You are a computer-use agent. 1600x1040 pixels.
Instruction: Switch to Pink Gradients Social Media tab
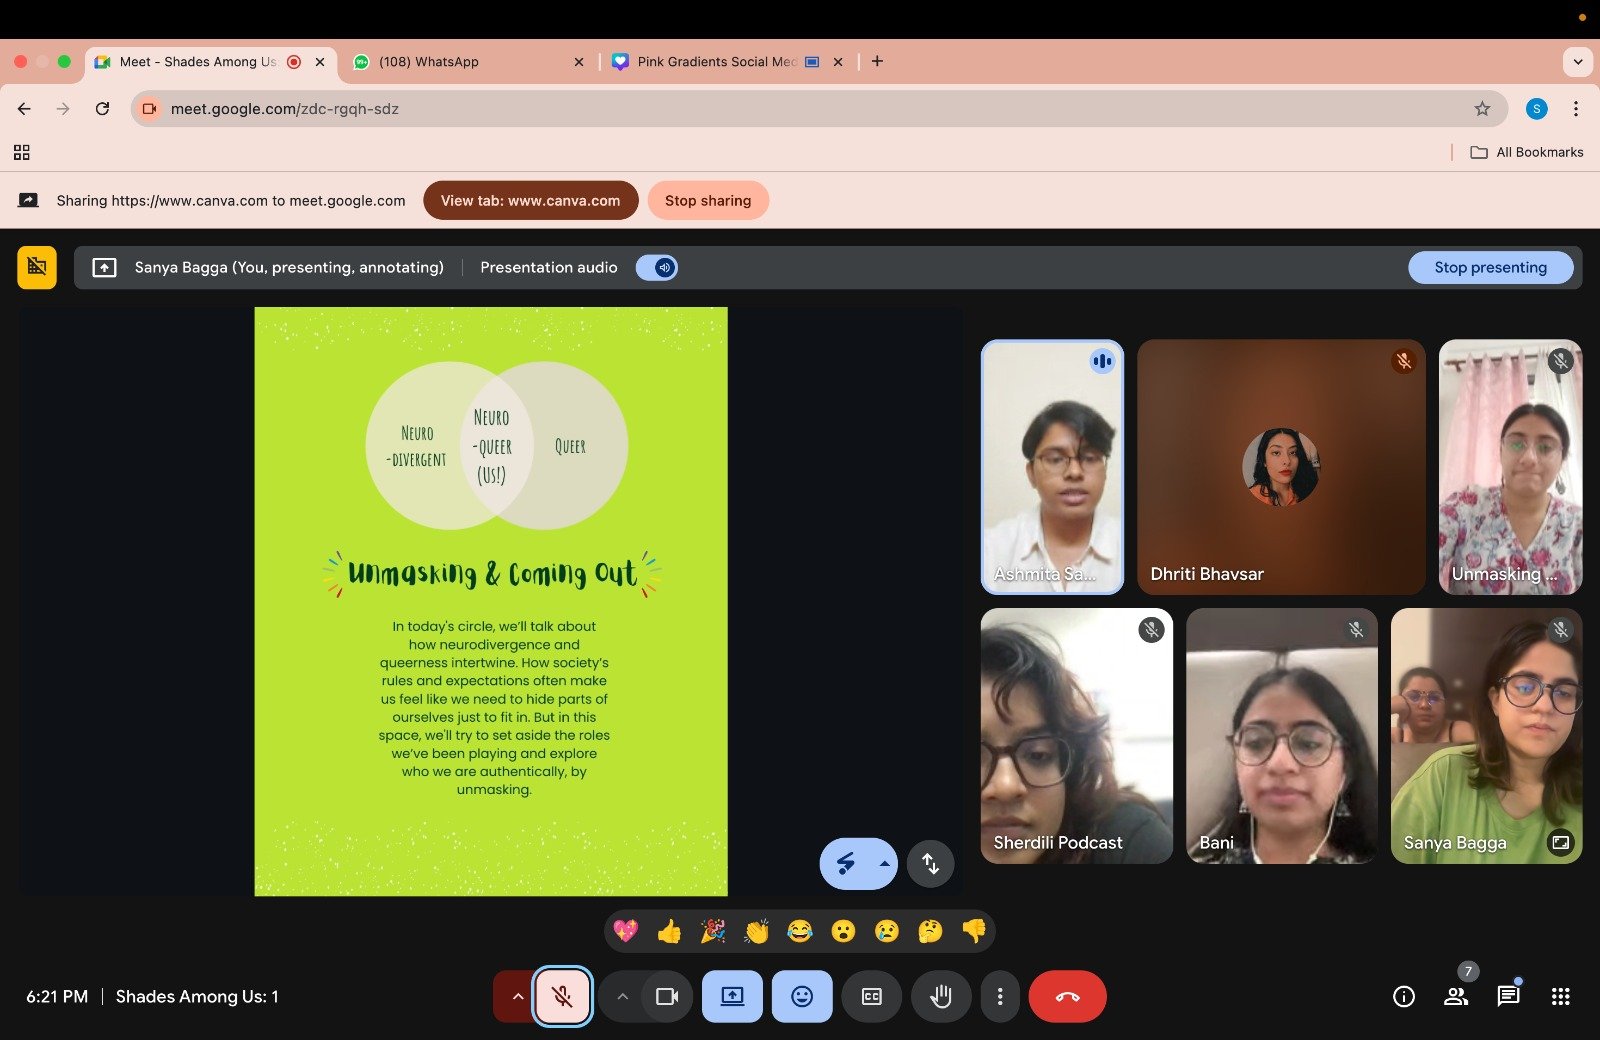(716, 62)
